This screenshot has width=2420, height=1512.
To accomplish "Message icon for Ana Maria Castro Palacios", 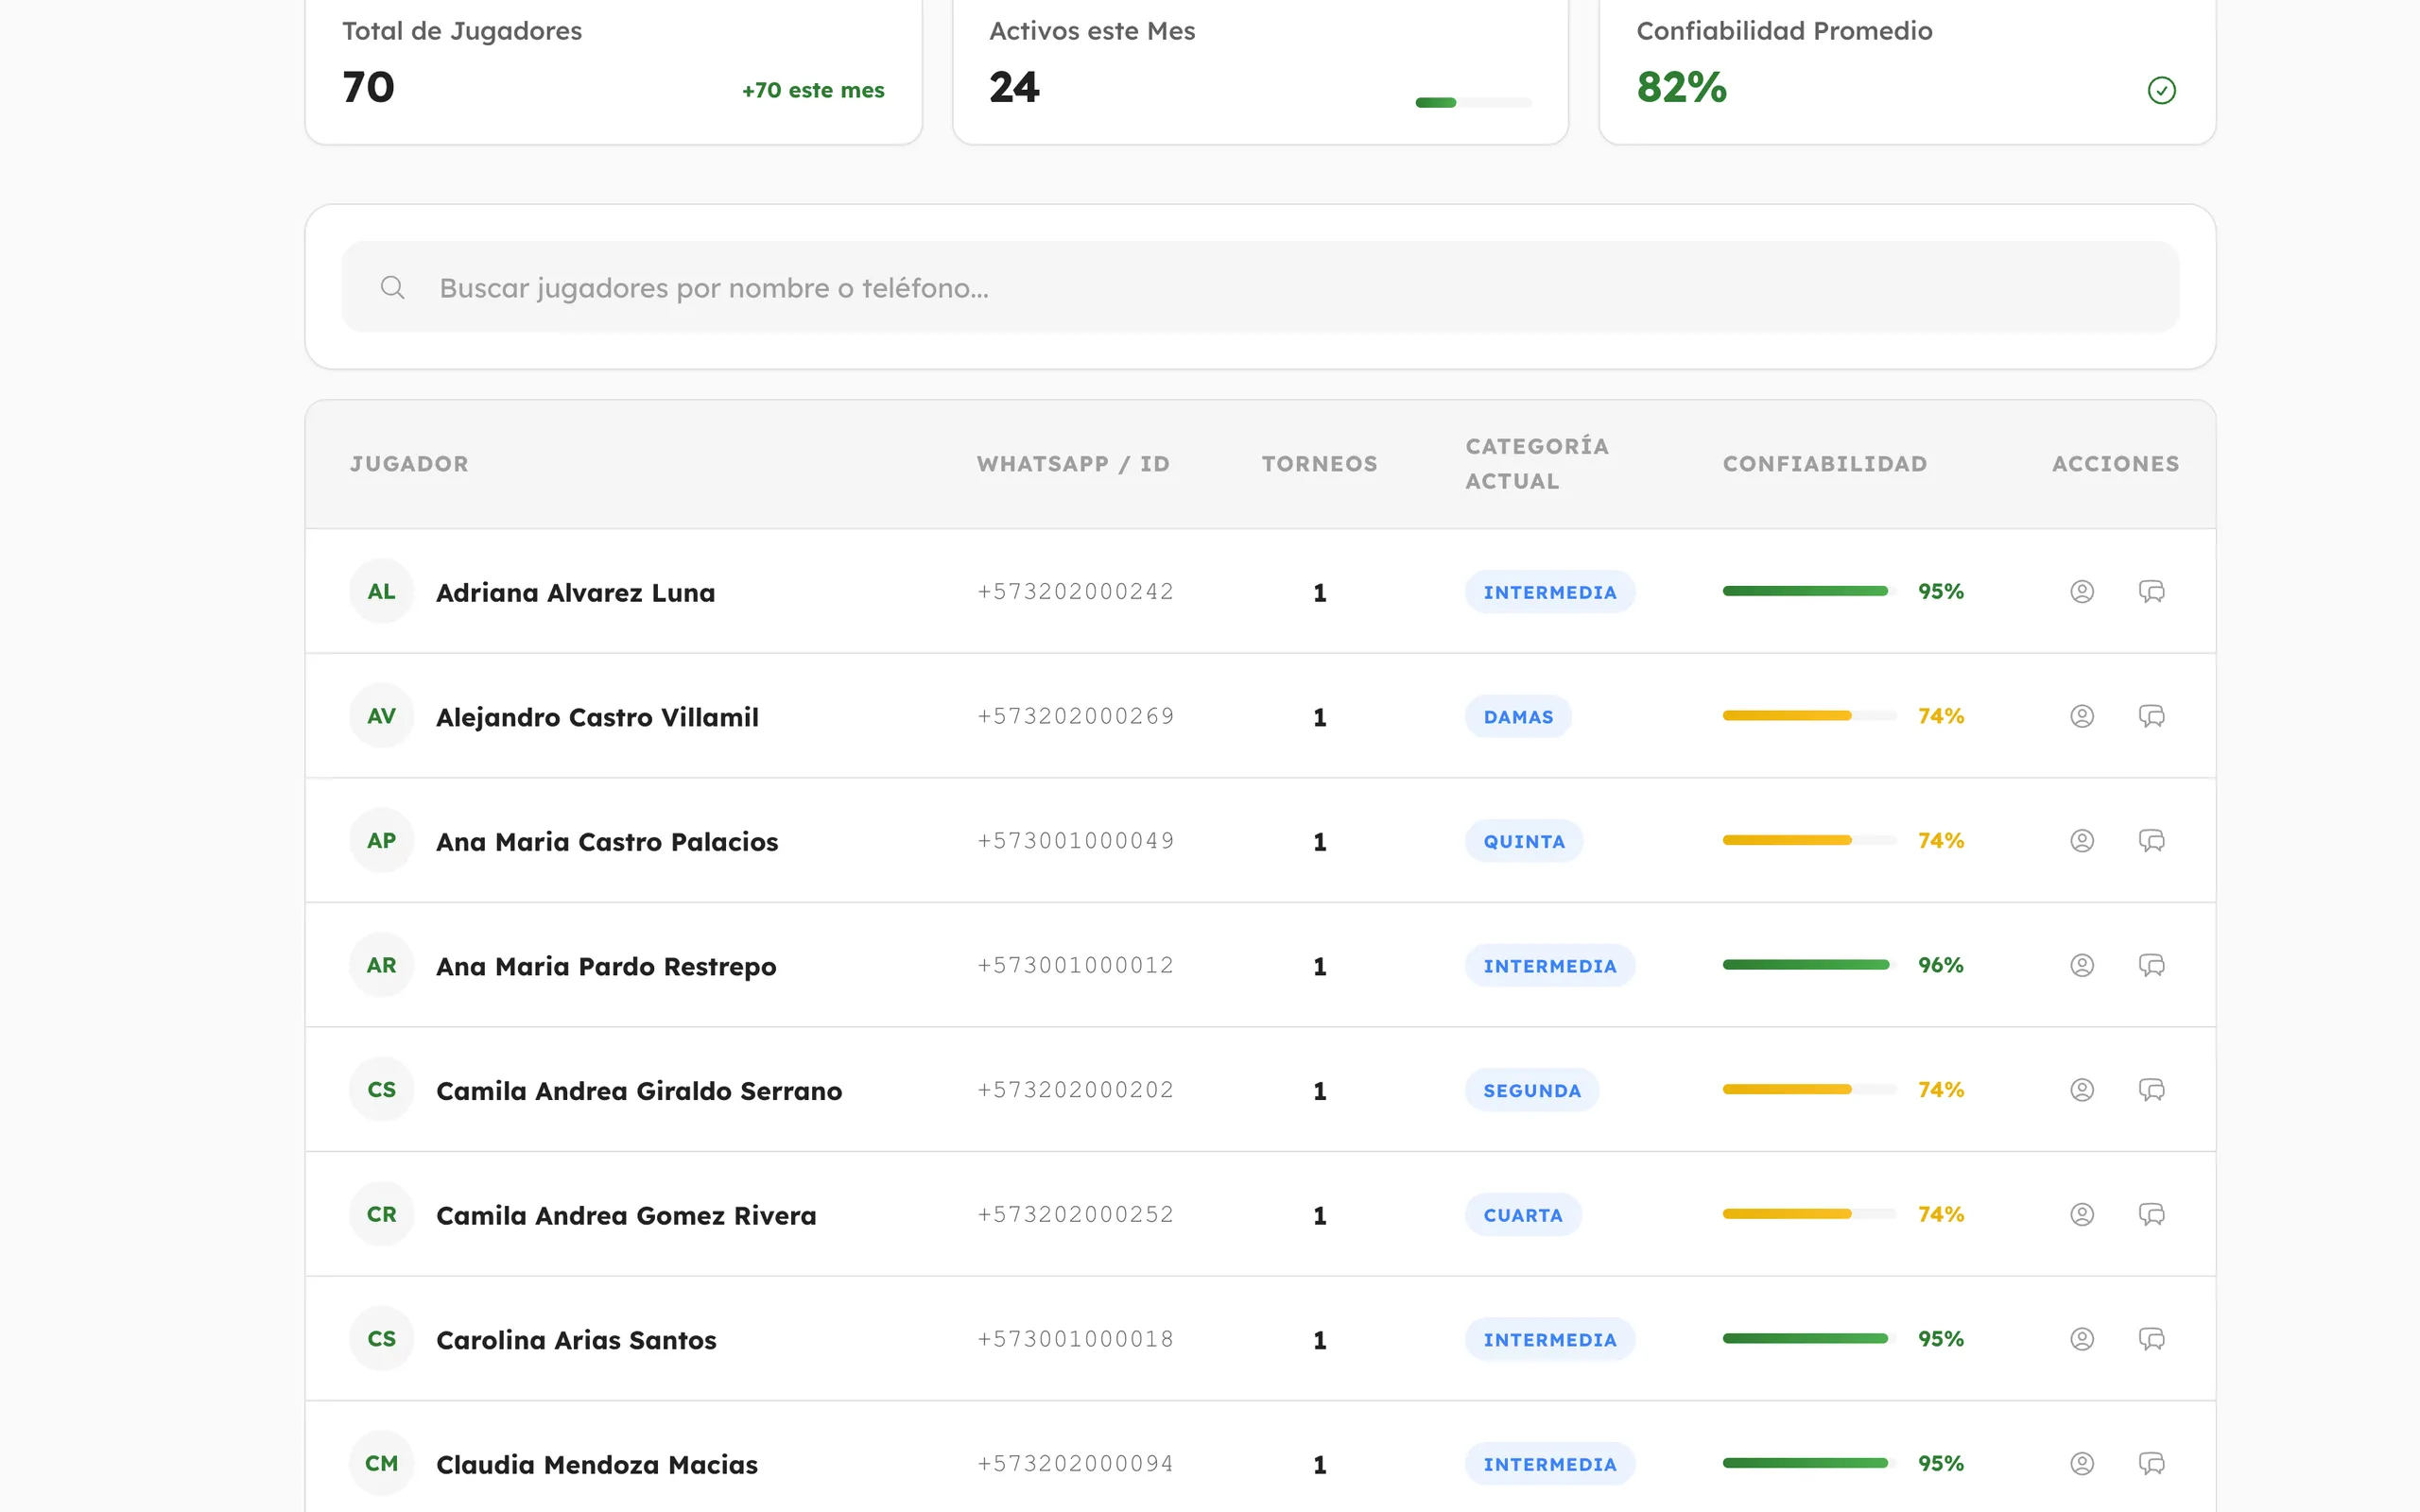I will 2151,840.
